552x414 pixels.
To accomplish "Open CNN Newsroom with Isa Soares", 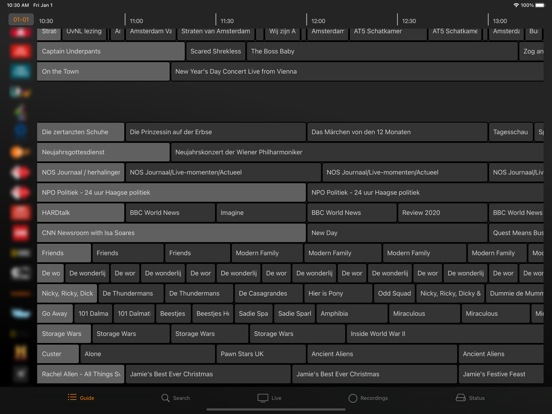I will pos(171,233).
